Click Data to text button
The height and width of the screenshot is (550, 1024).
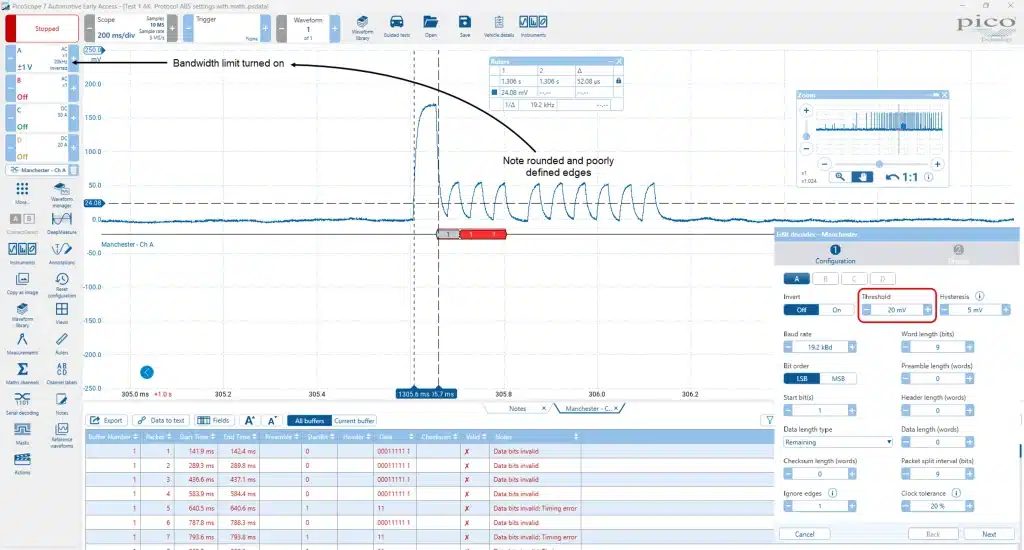(x=161, y=421)
